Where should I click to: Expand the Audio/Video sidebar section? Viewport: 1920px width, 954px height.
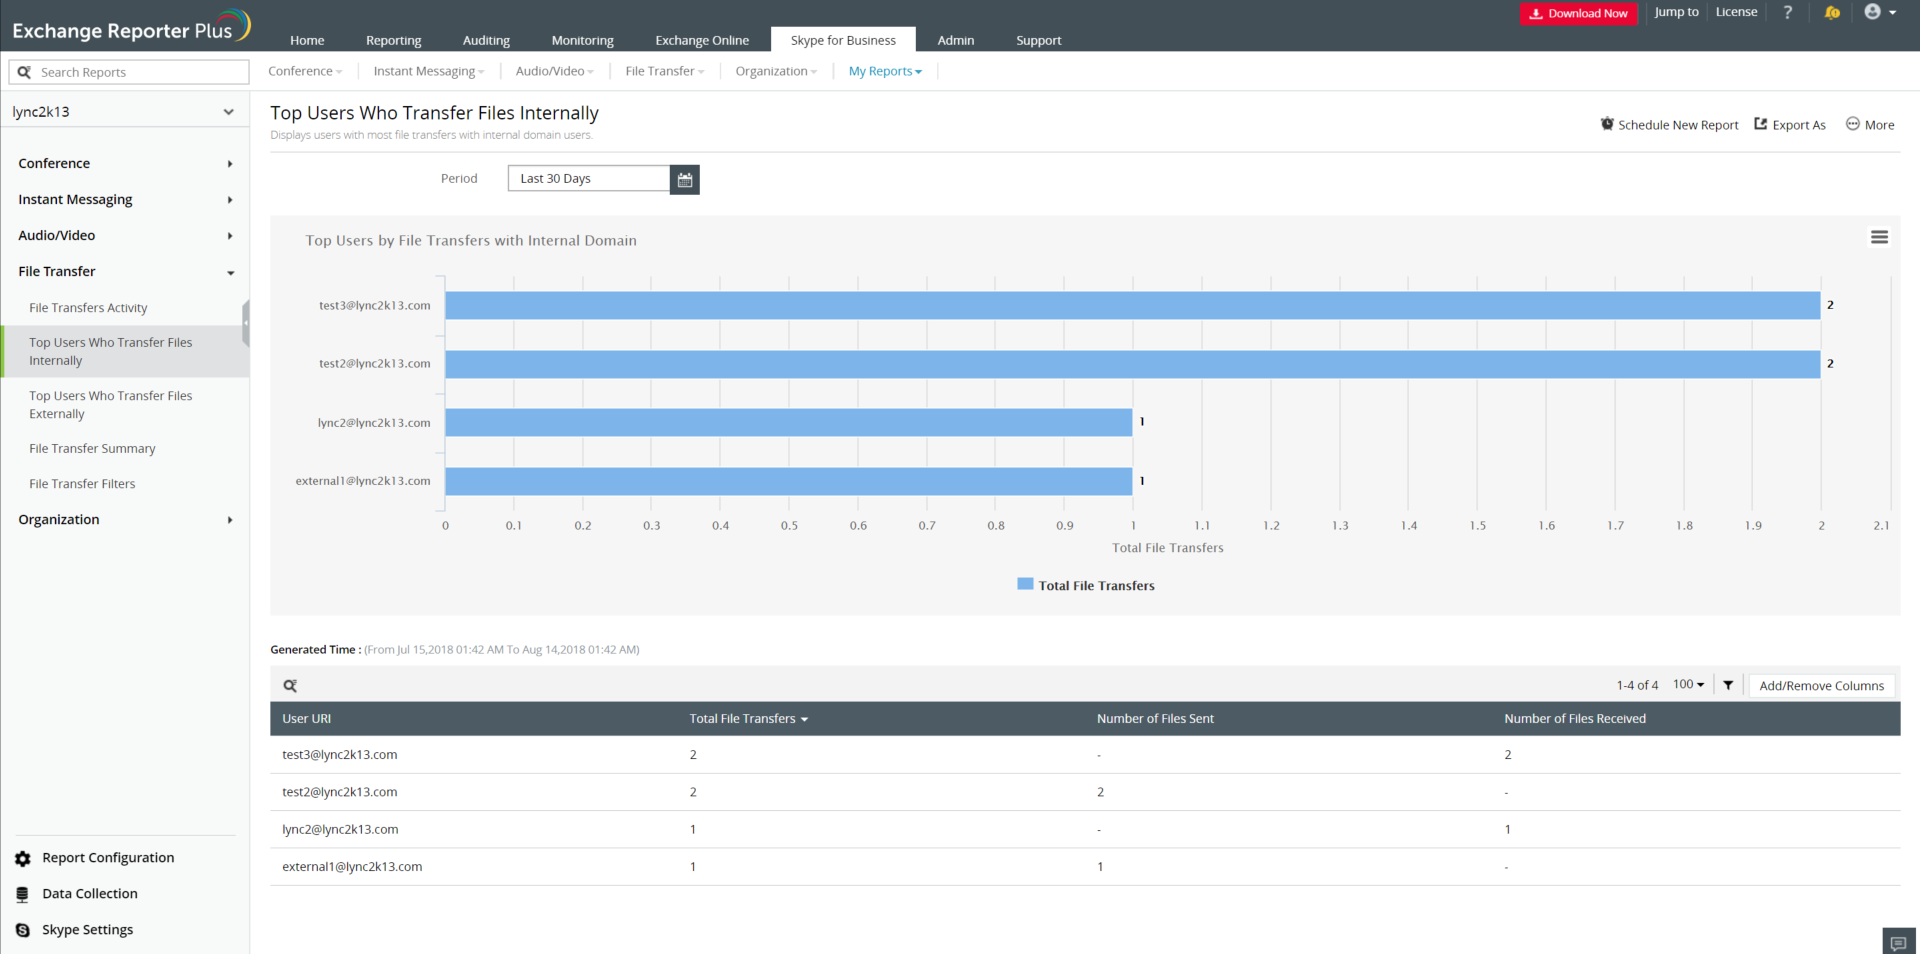point(125,235)
